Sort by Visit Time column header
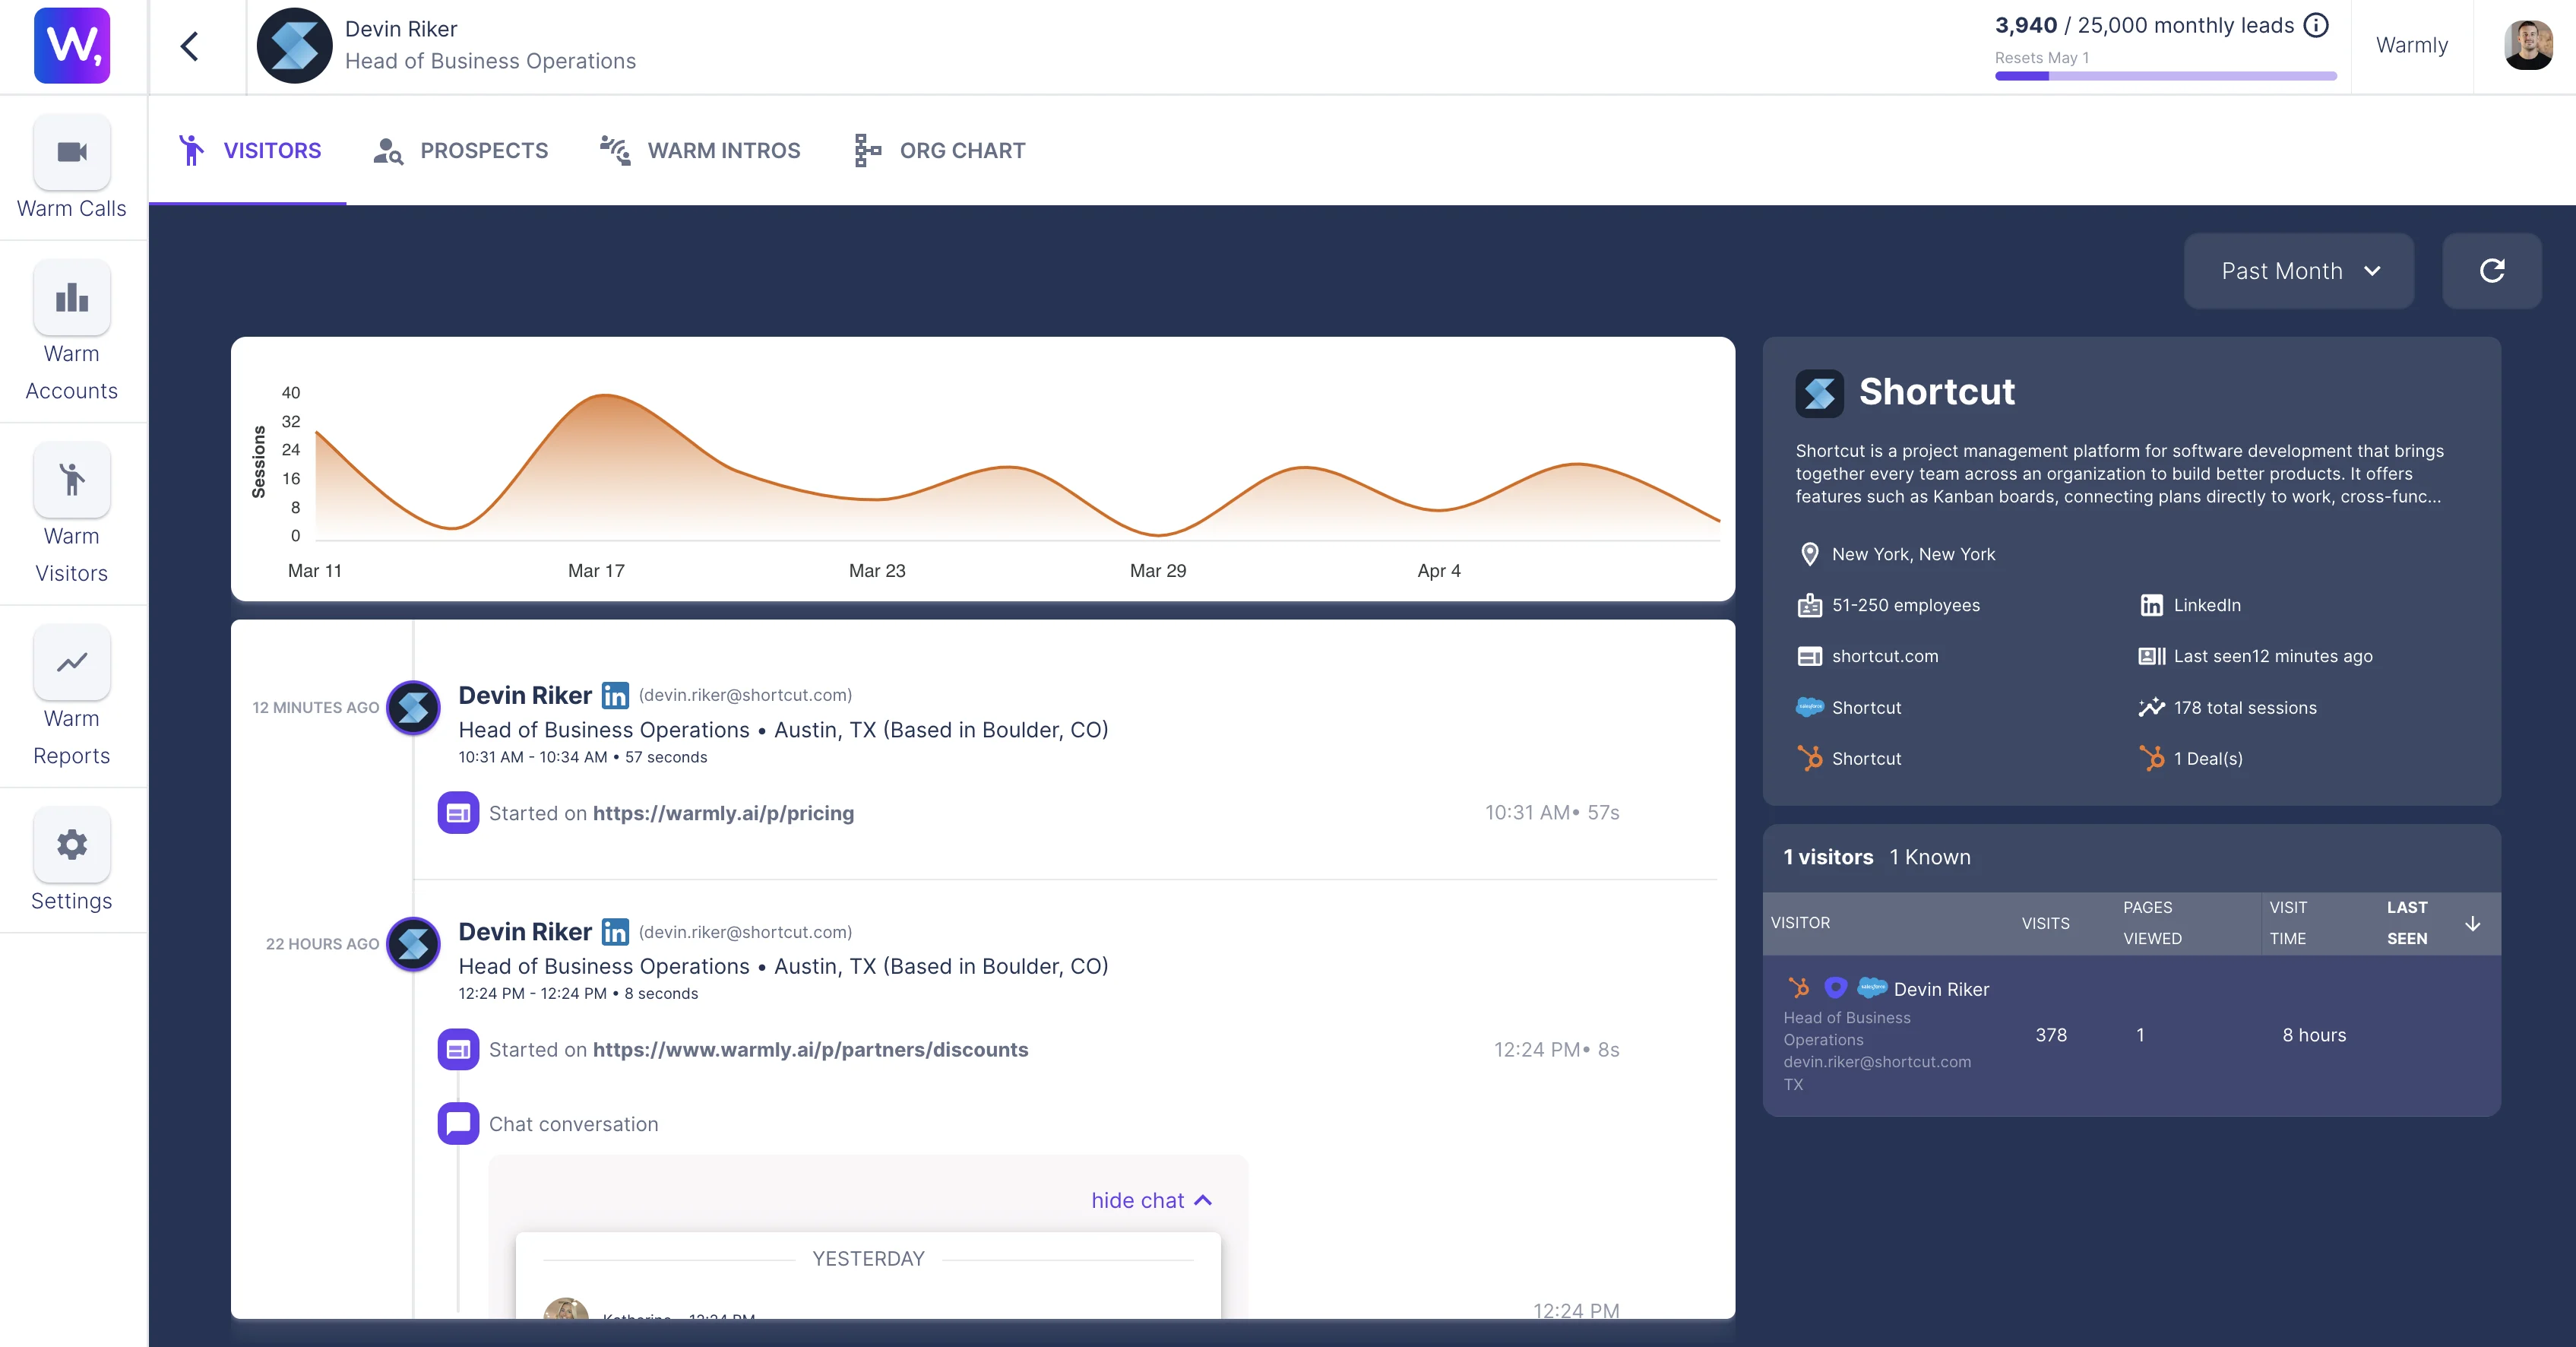The width and height of the screenshot is (2576, 1347). pyautogui.click(x=2288, y=923)
